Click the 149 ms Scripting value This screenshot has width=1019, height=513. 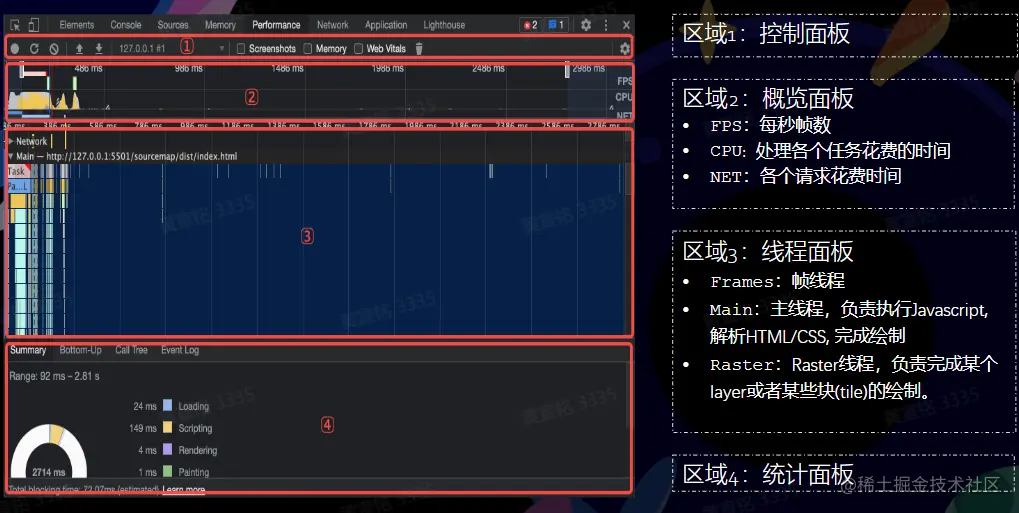(x=143, y=428)
